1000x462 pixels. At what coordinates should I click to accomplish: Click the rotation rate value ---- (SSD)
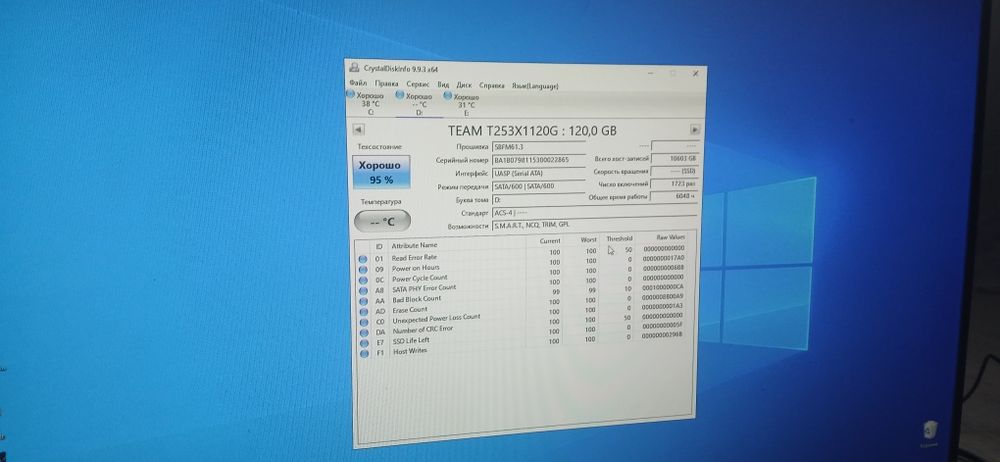tap(675, 171)
